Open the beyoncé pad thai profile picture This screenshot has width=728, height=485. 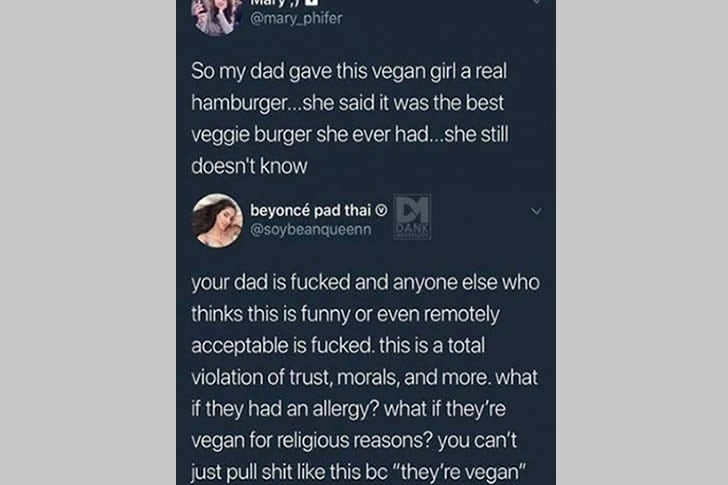click(217, 220)
